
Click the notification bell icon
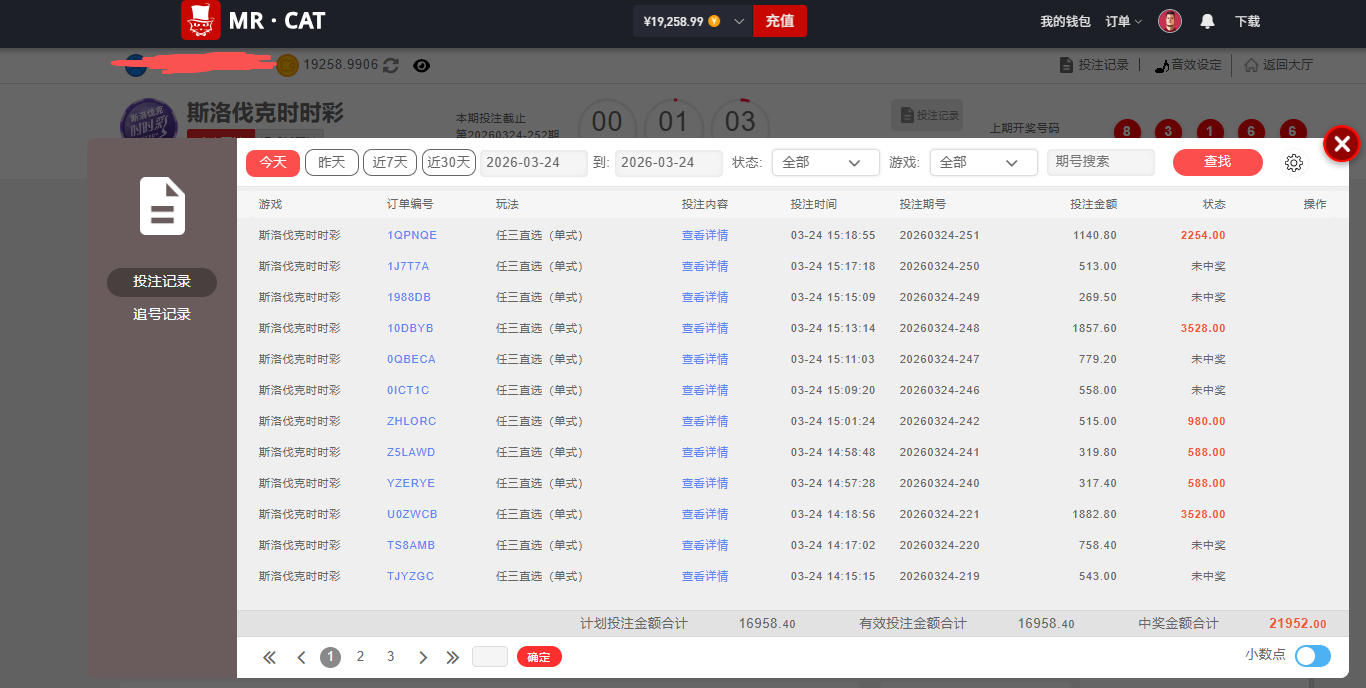point(1207,21)
